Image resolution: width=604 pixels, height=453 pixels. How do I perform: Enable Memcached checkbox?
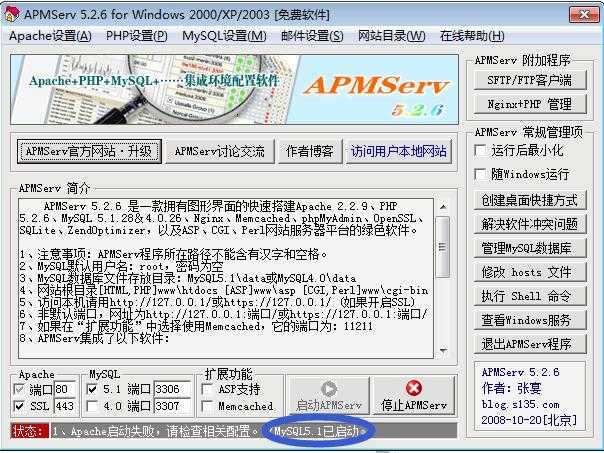[208, 406]
